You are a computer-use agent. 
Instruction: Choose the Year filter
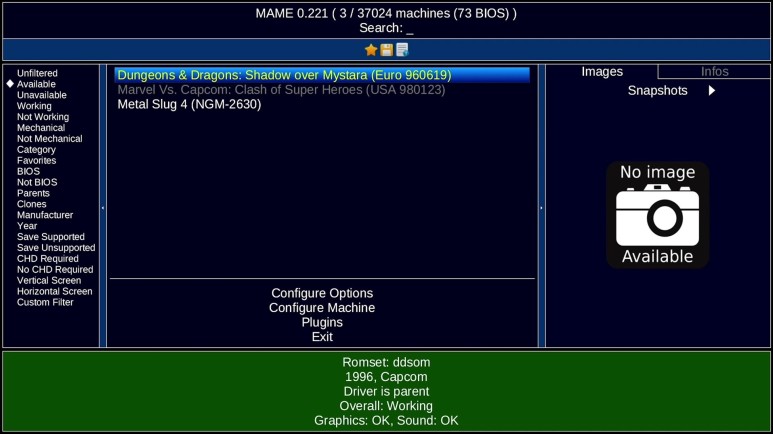(x=27, y=226)
